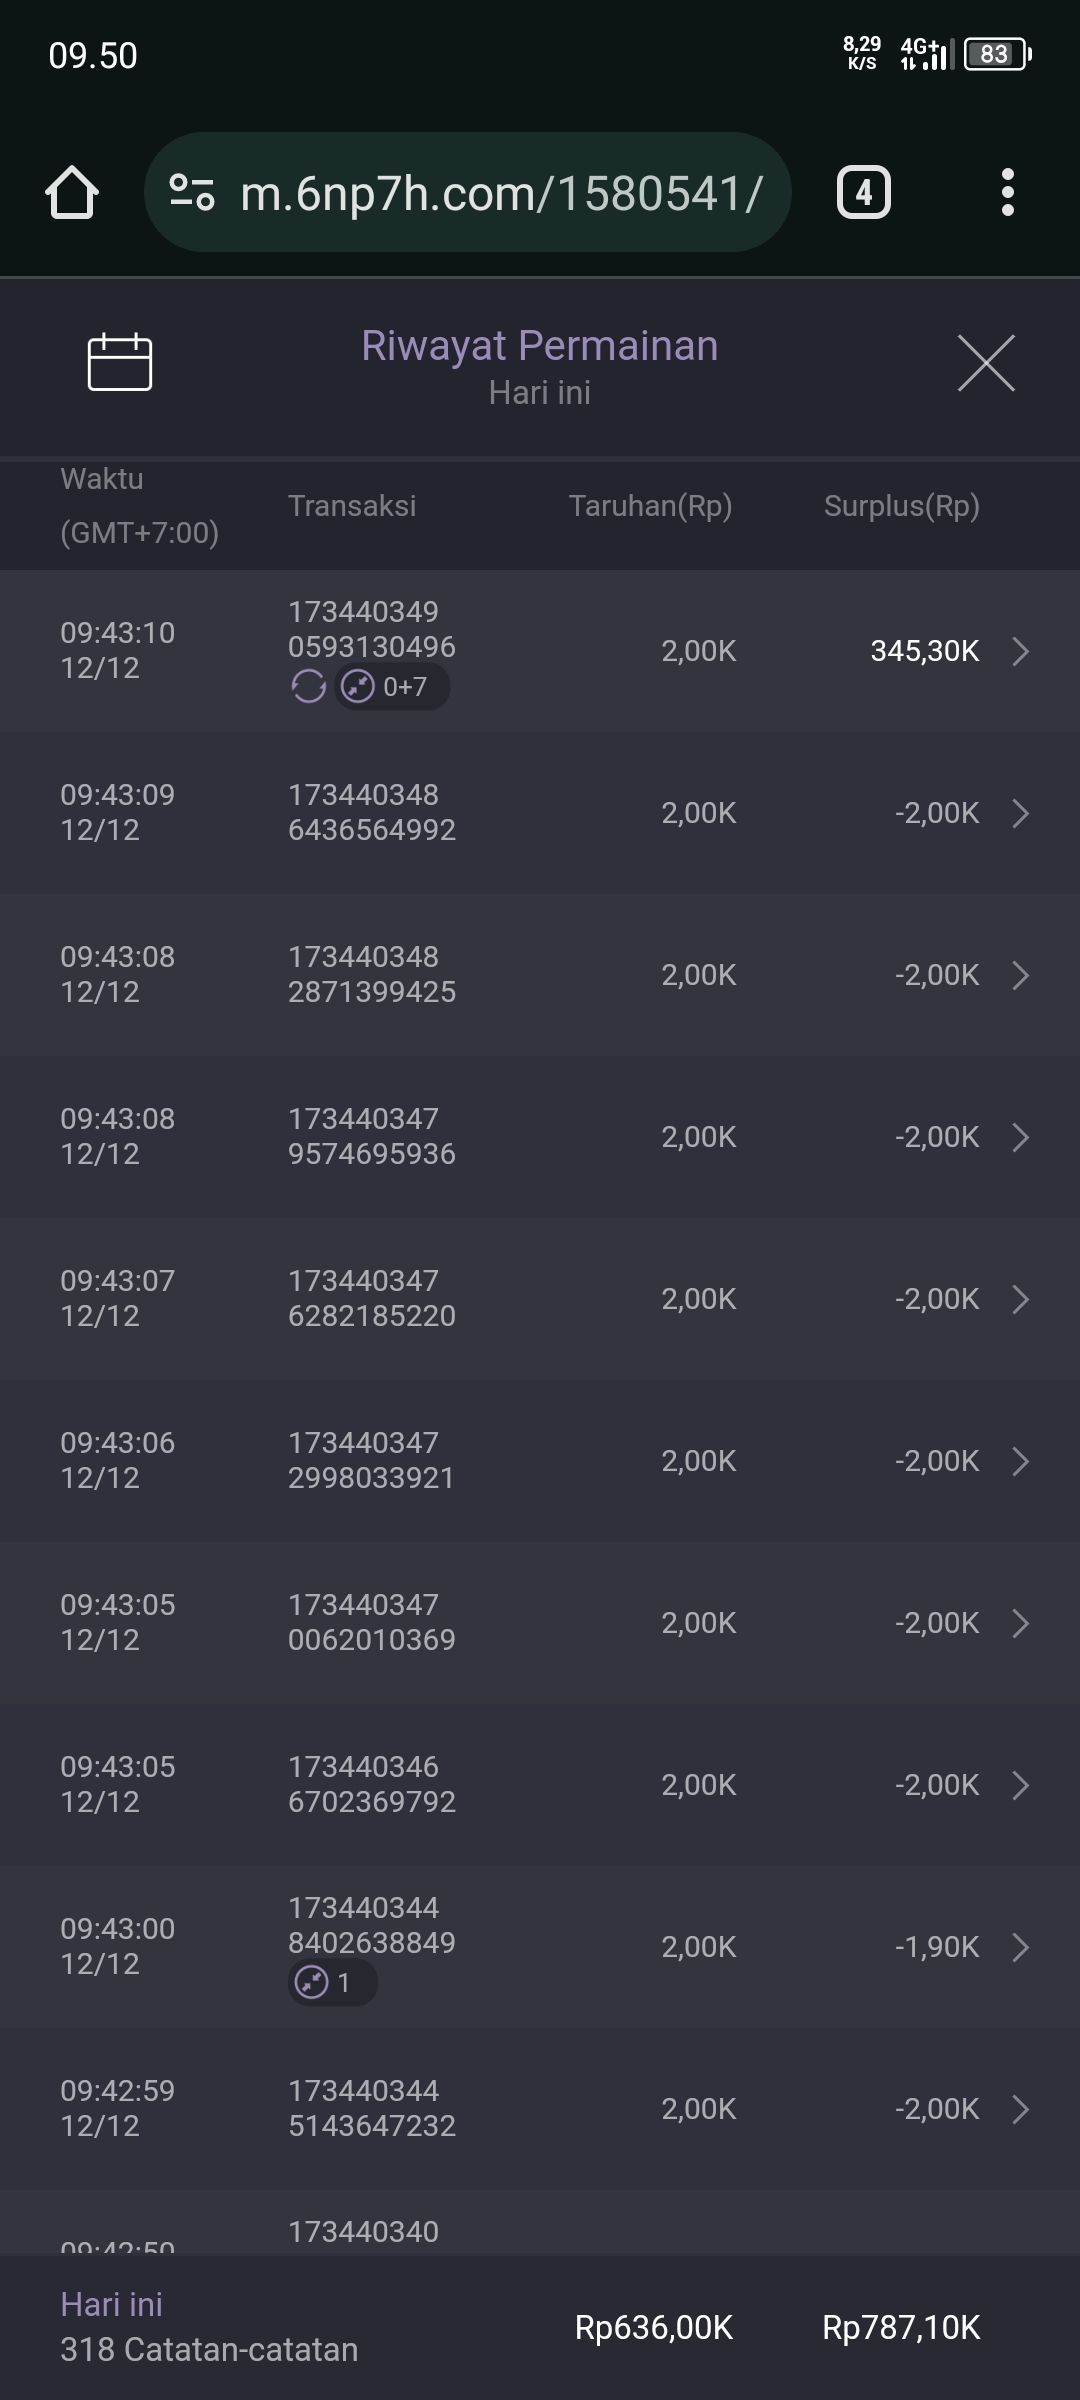Expand the 09:43:09 transaction row chevron
This screenshot has width=1080, height=2400.
(x=1020, y=813)
